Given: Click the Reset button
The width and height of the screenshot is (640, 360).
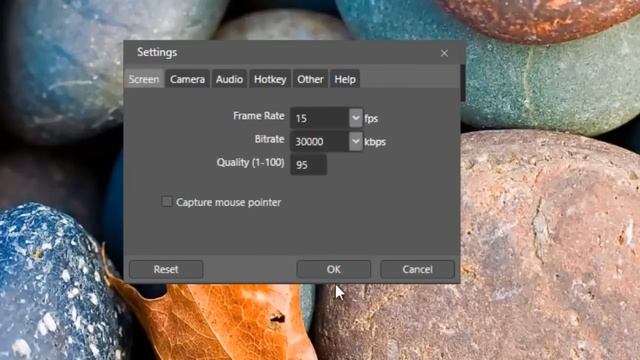Looking at the screenshot, I should click(166, 269).
